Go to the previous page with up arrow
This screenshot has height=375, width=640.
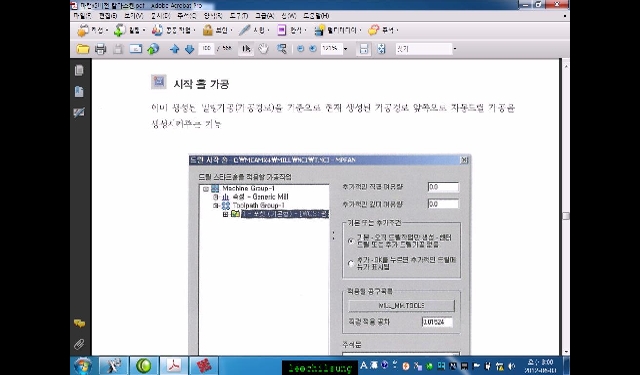175,49
